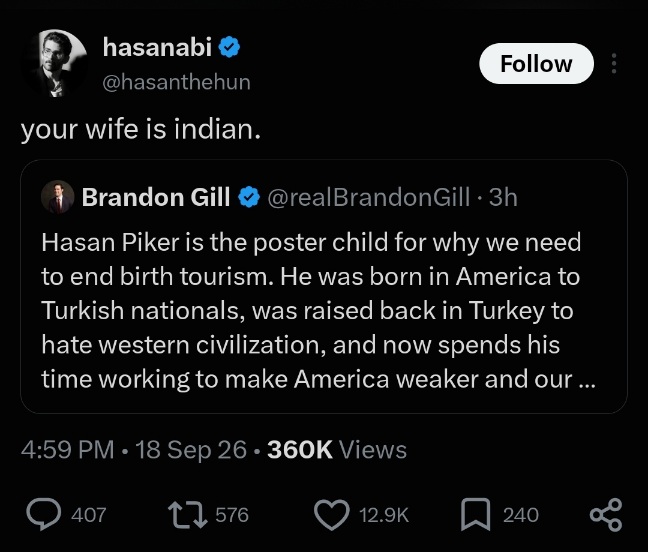Open the @realBrandonGill handle
Viewport: 648px width, 552px height.
[x=369, y=197]
